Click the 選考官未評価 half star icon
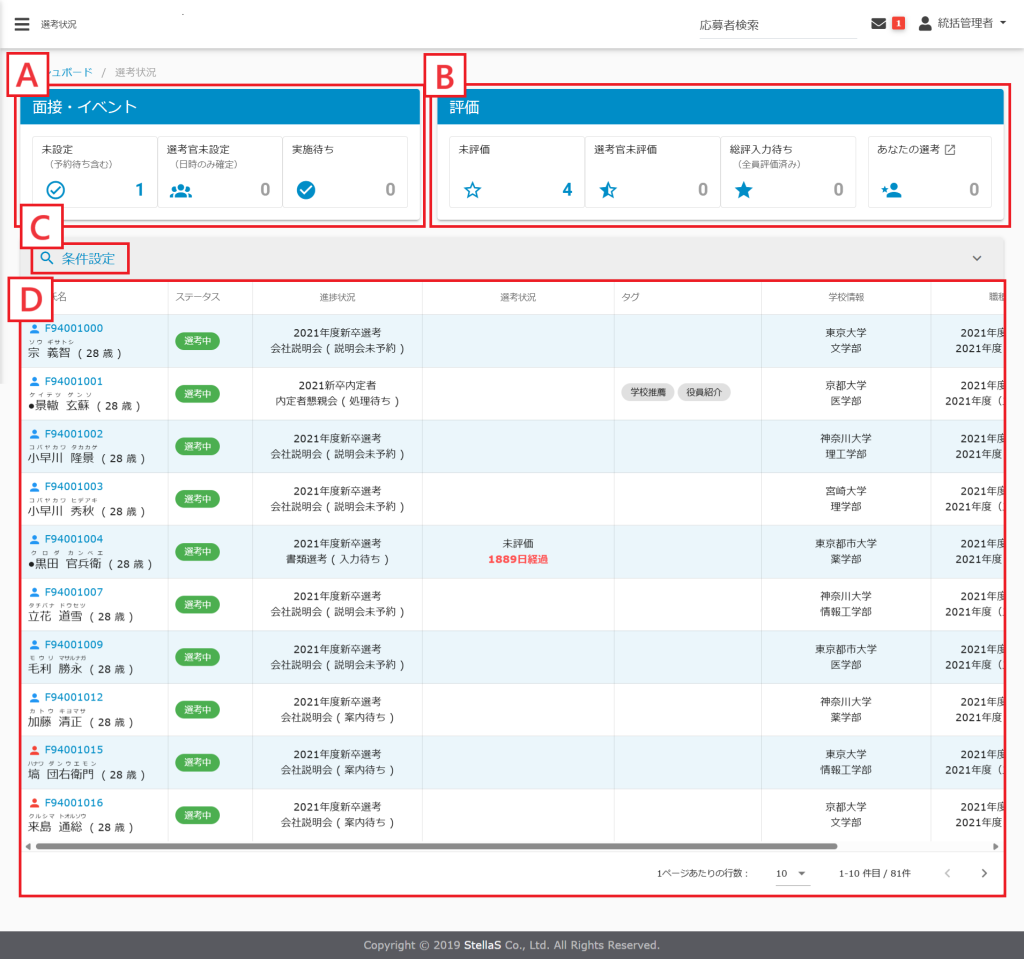Screen dimensions: 1024x959 (608, 190)
